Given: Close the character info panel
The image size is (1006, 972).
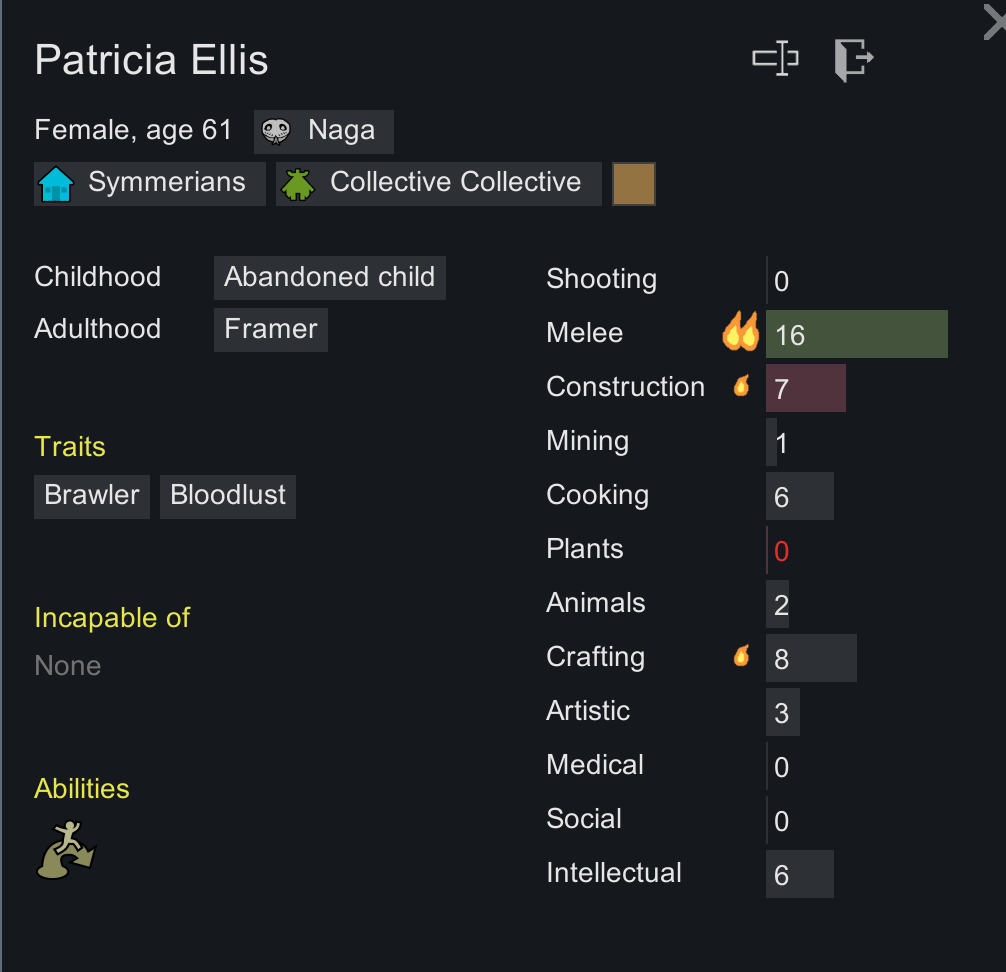Looking at the screenshot, I should (x=994, y=22).
